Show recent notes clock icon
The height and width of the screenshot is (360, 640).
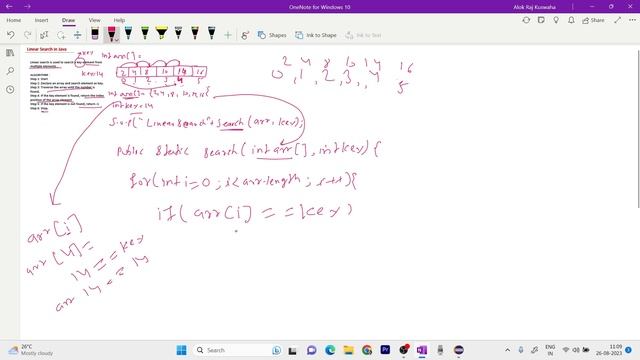point(10,89)
